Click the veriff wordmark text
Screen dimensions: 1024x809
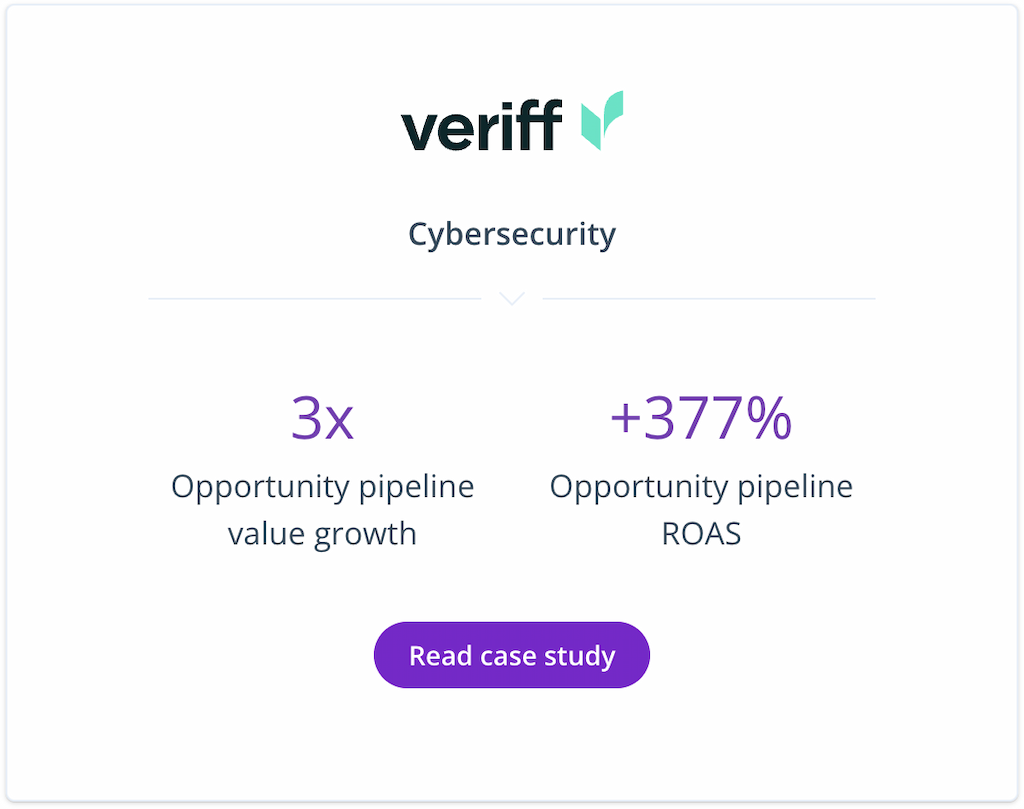point(481,125)
